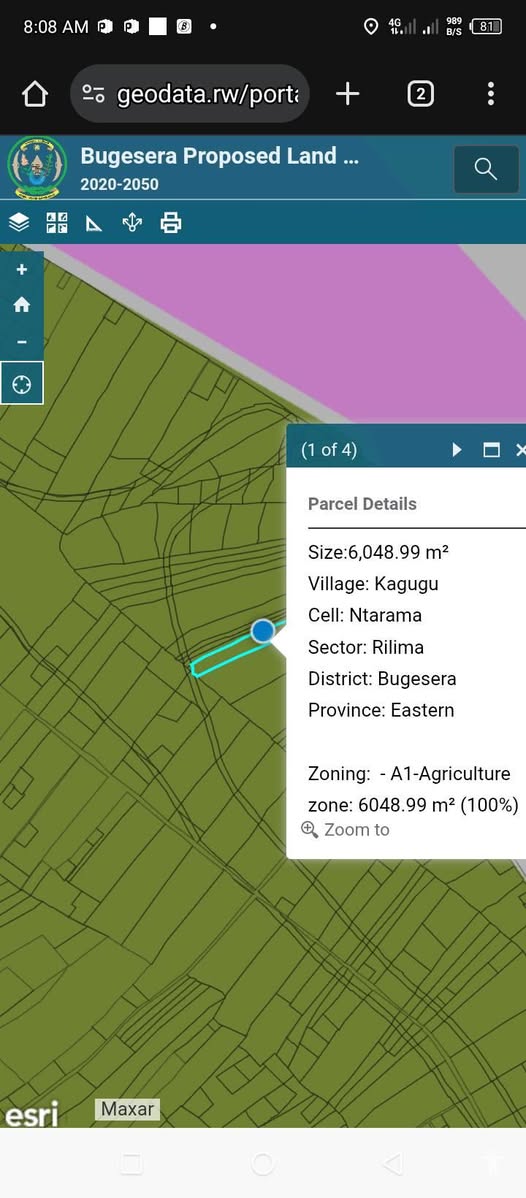Screen dimensions: 526x1198
Task: Go to browser home page
Action: 34,94
